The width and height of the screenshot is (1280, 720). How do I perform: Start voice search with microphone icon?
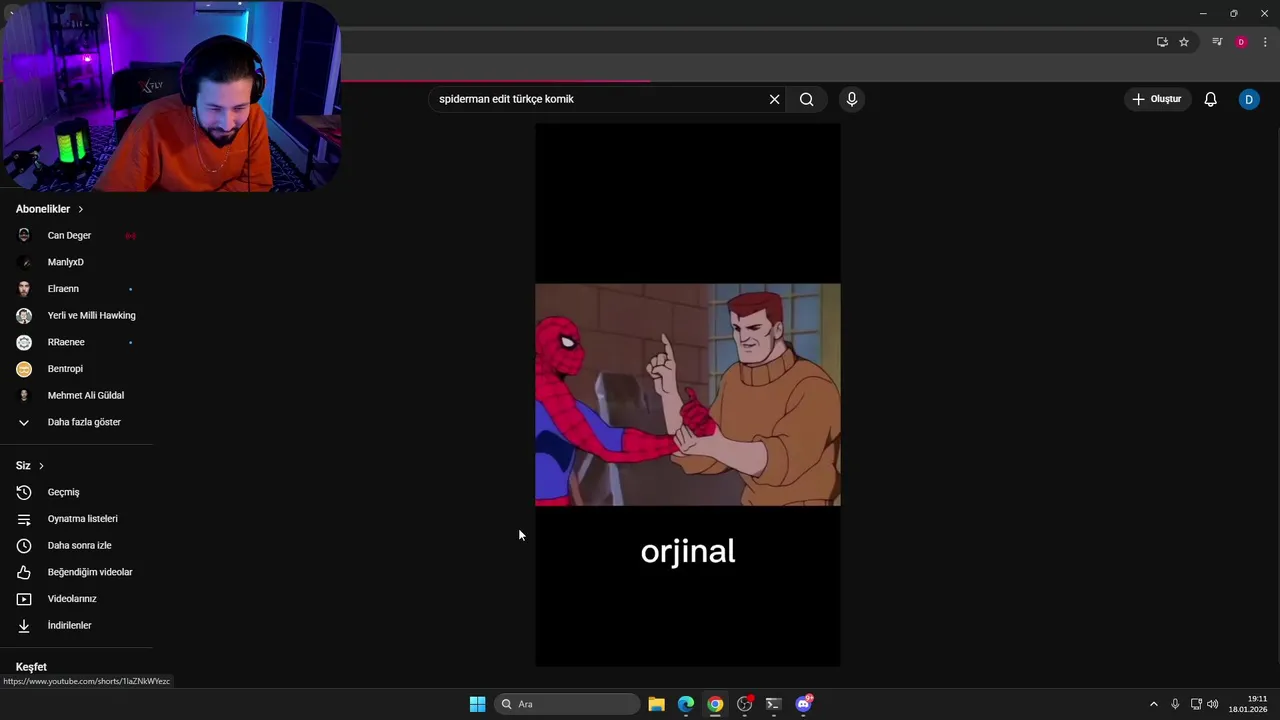coord(852,99)
